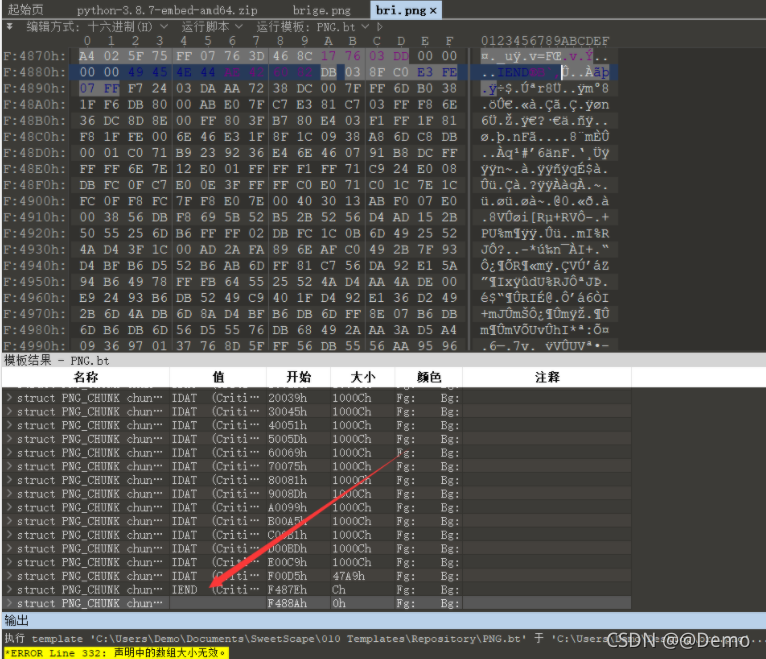
Task: Expand the IDAT chunk starting at 40051h
Action: pos(10,425)
